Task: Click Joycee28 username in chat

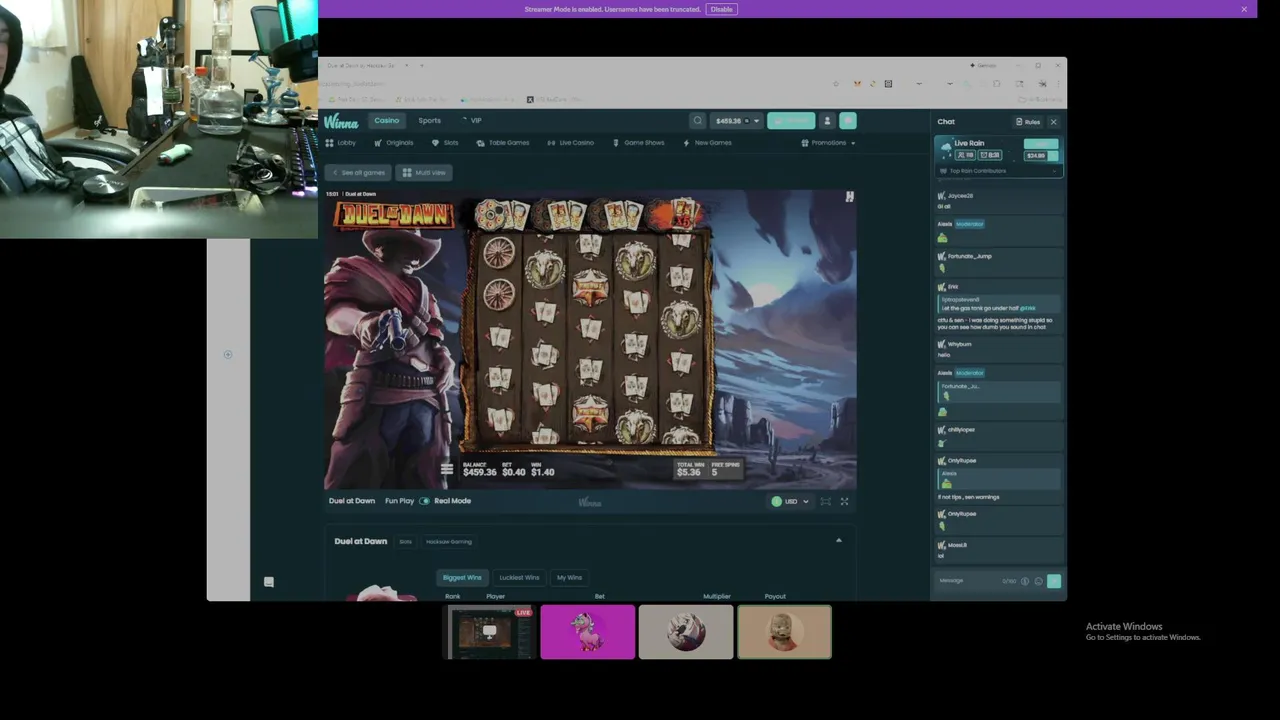Action: tap(960, 196)
